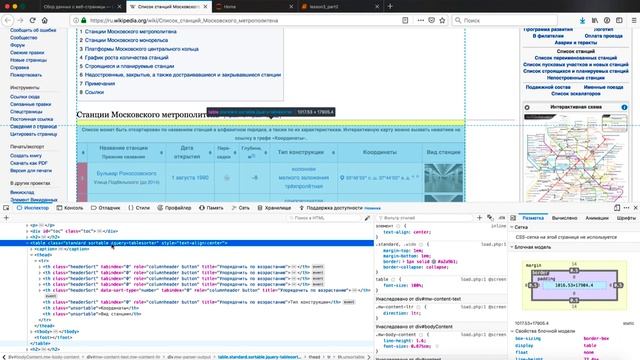Go back to the previous page

click(x=8, y=20)
